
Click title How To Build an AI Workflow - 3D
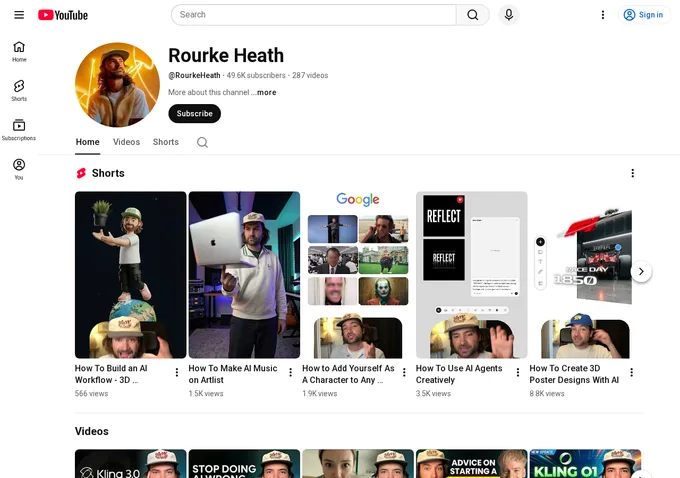click(x=111, y=374)
